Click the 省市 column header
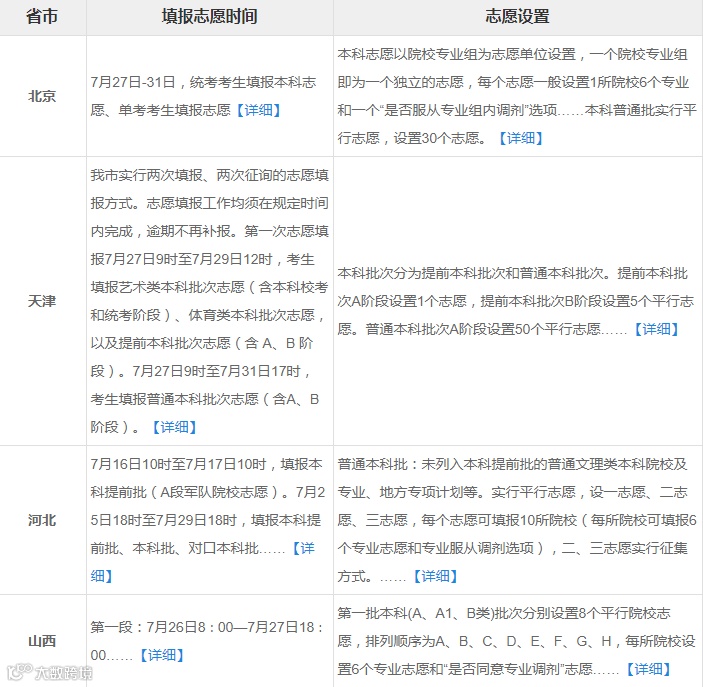 [x=42, y=17]
